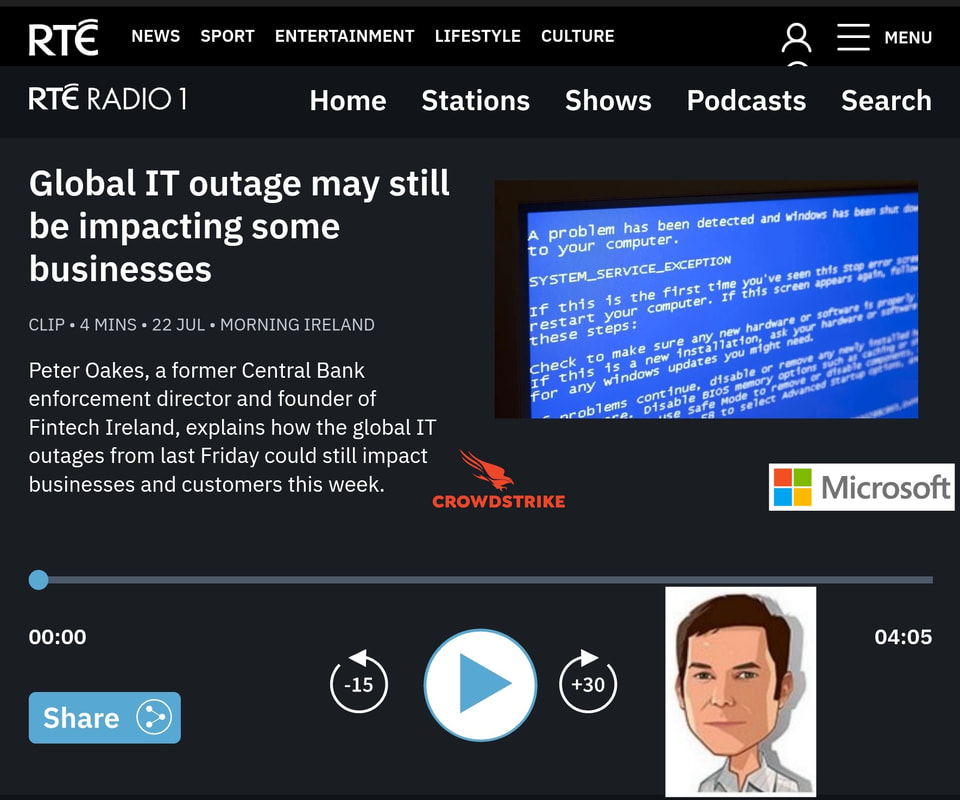The image size is (960, 800).
Task: Click the headline 'Global IT outage may still be impacting some businesses'
Action: point(239,226)
